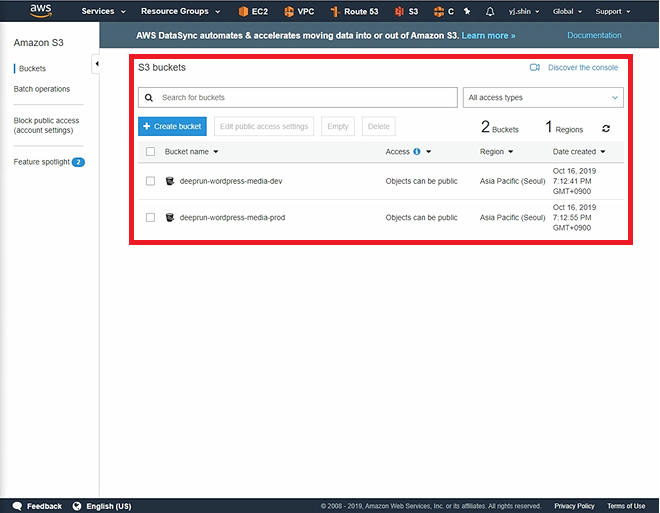Sort by Date created column
This screenshot has width=660, height=513.
(579, 152)
